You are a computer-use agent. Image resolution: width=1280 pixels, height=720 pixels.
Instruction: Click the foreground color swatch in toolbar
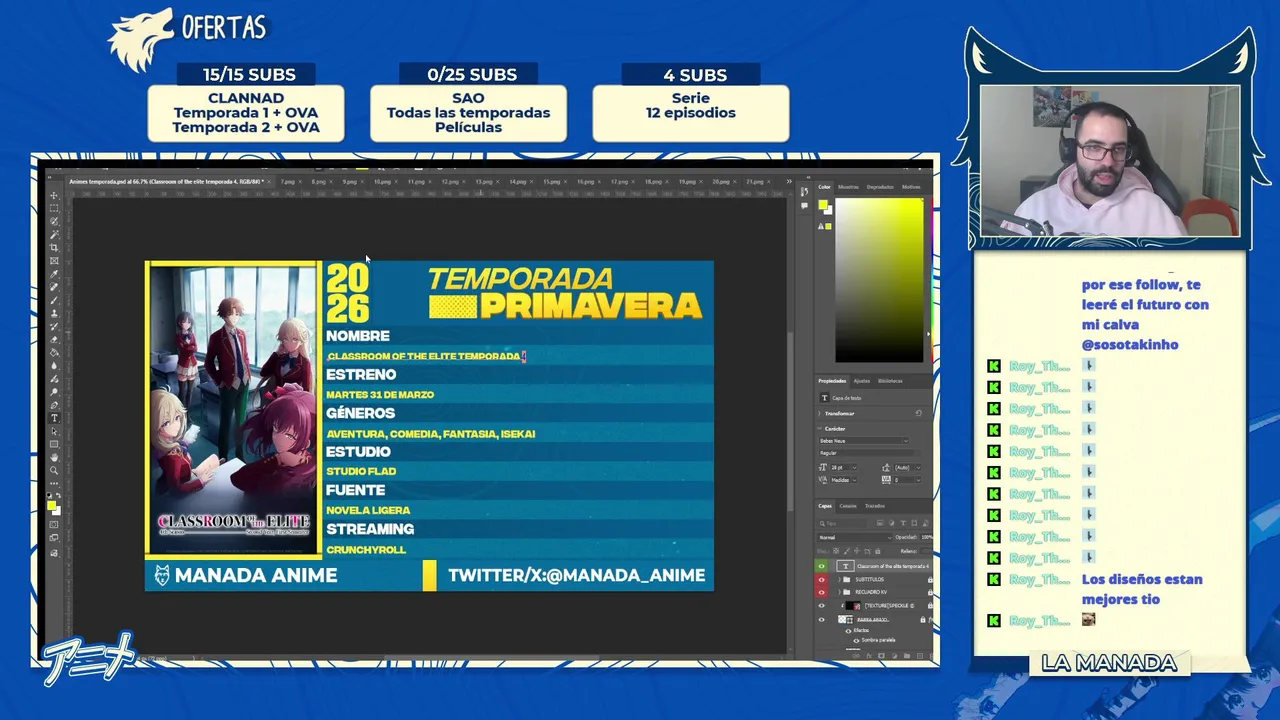[50, 506]
